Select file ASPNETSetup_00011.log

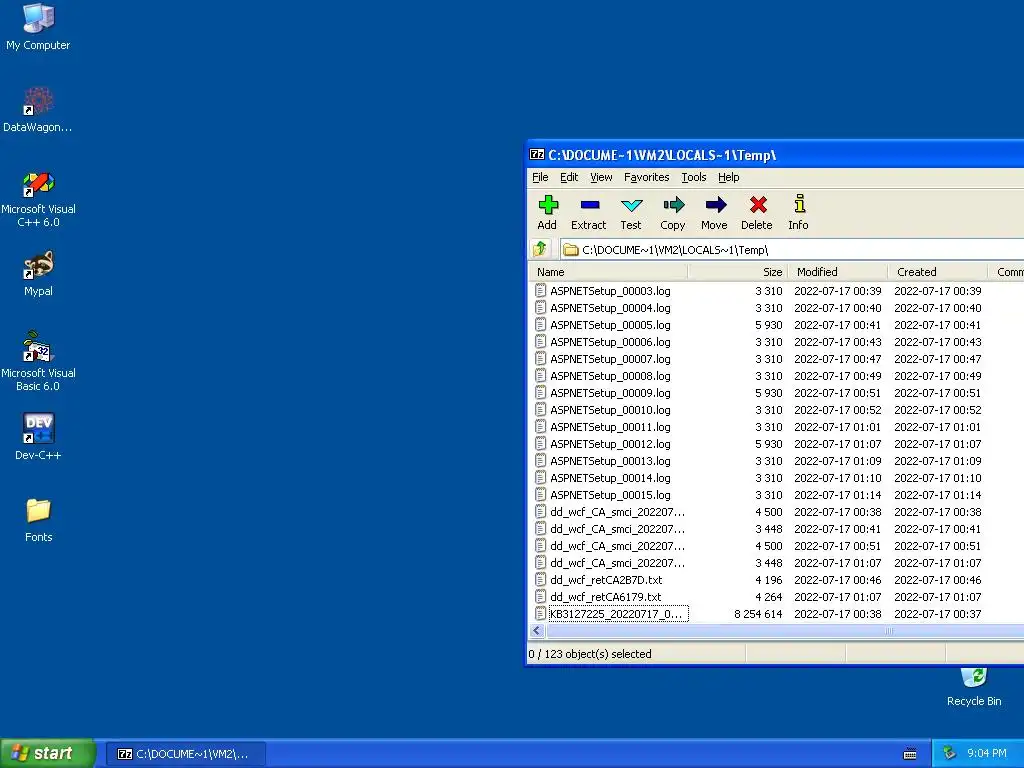click(610, 426)
